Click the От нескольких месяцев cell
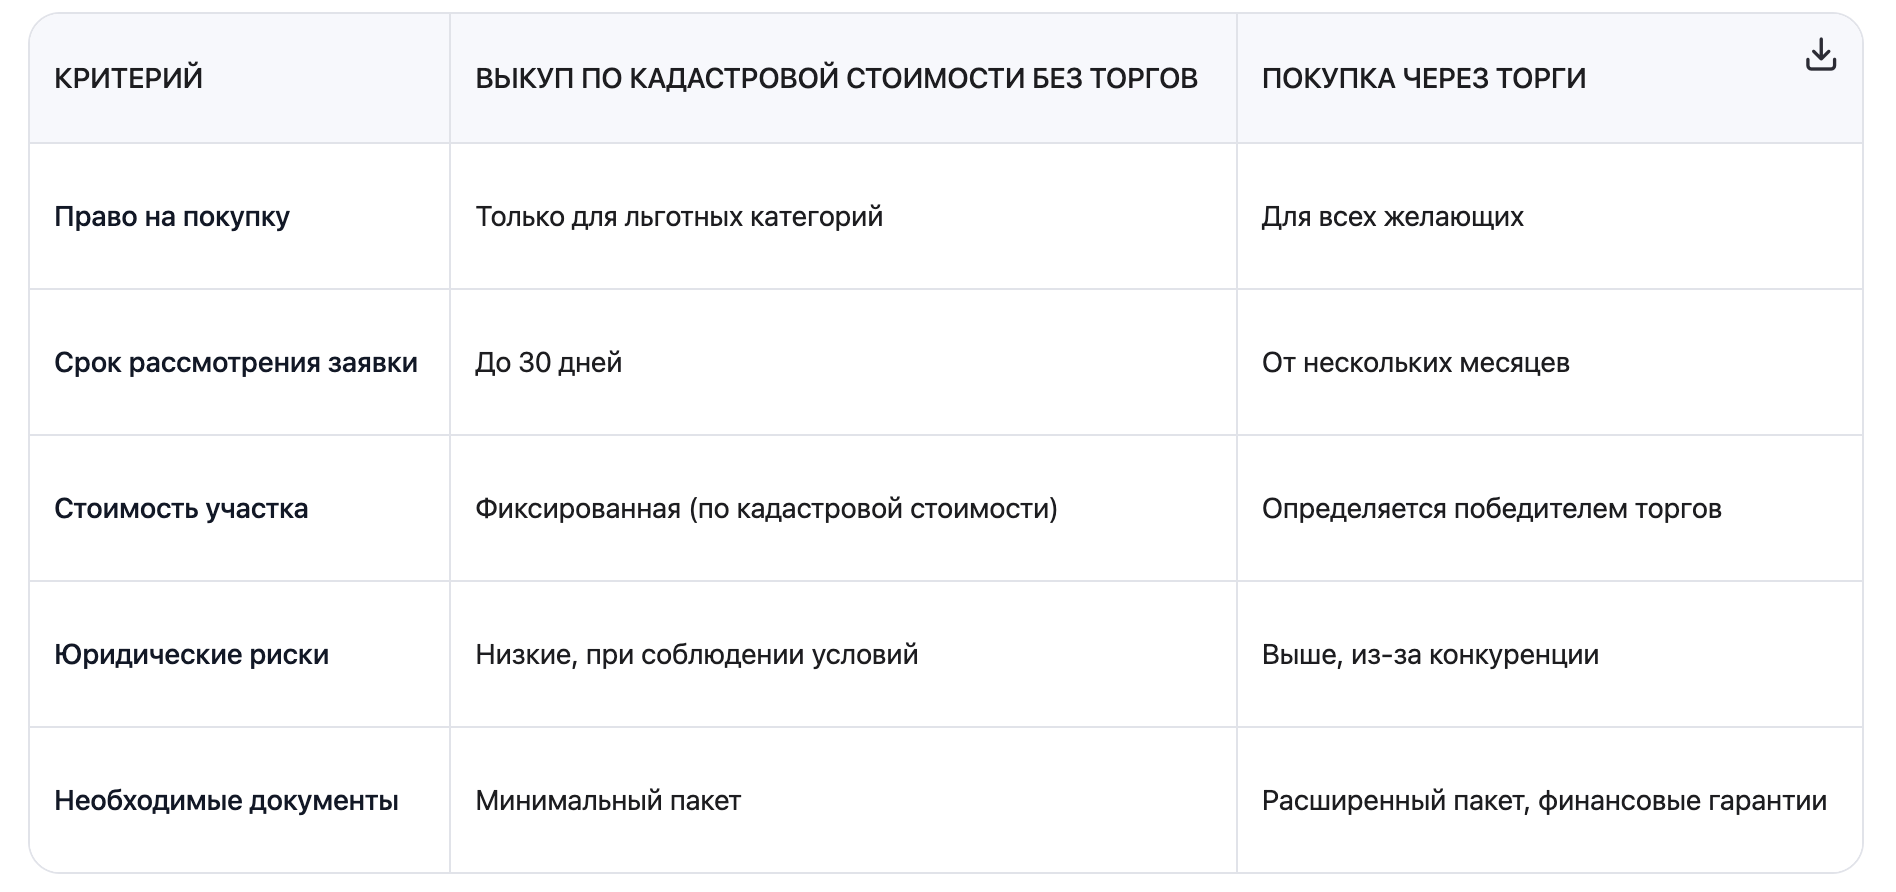Screen dimensions: 1896x892 pyautogui.click(x=1415, y=363)
